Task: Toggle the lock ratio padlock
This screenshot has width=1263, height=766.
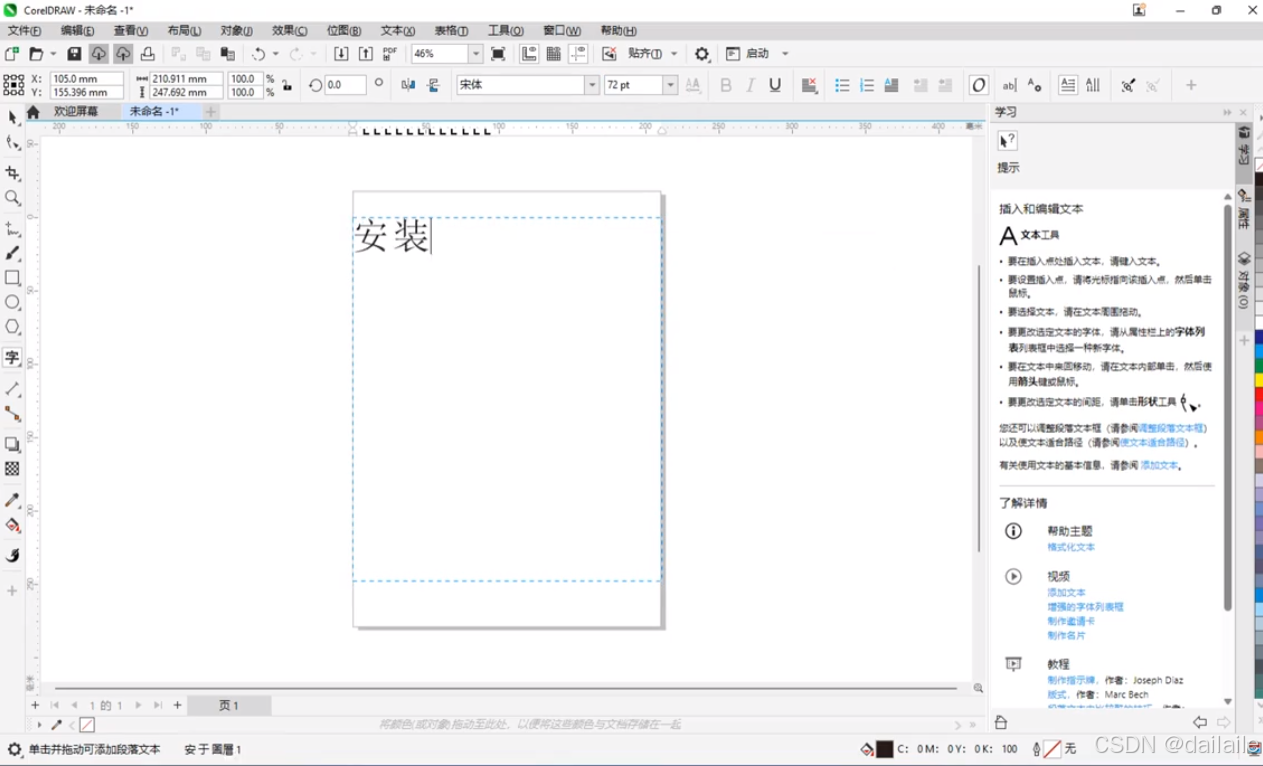Action: (x=287, y=86)
